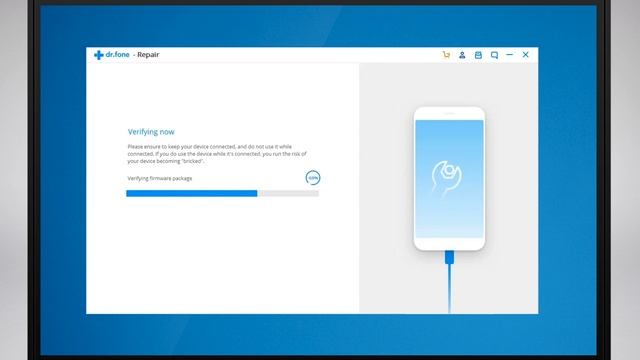Image resolution: width=640 pixels, height=360 pixels.
Task: Click the "Verifying firmware package" label
Action: (160, 178)
